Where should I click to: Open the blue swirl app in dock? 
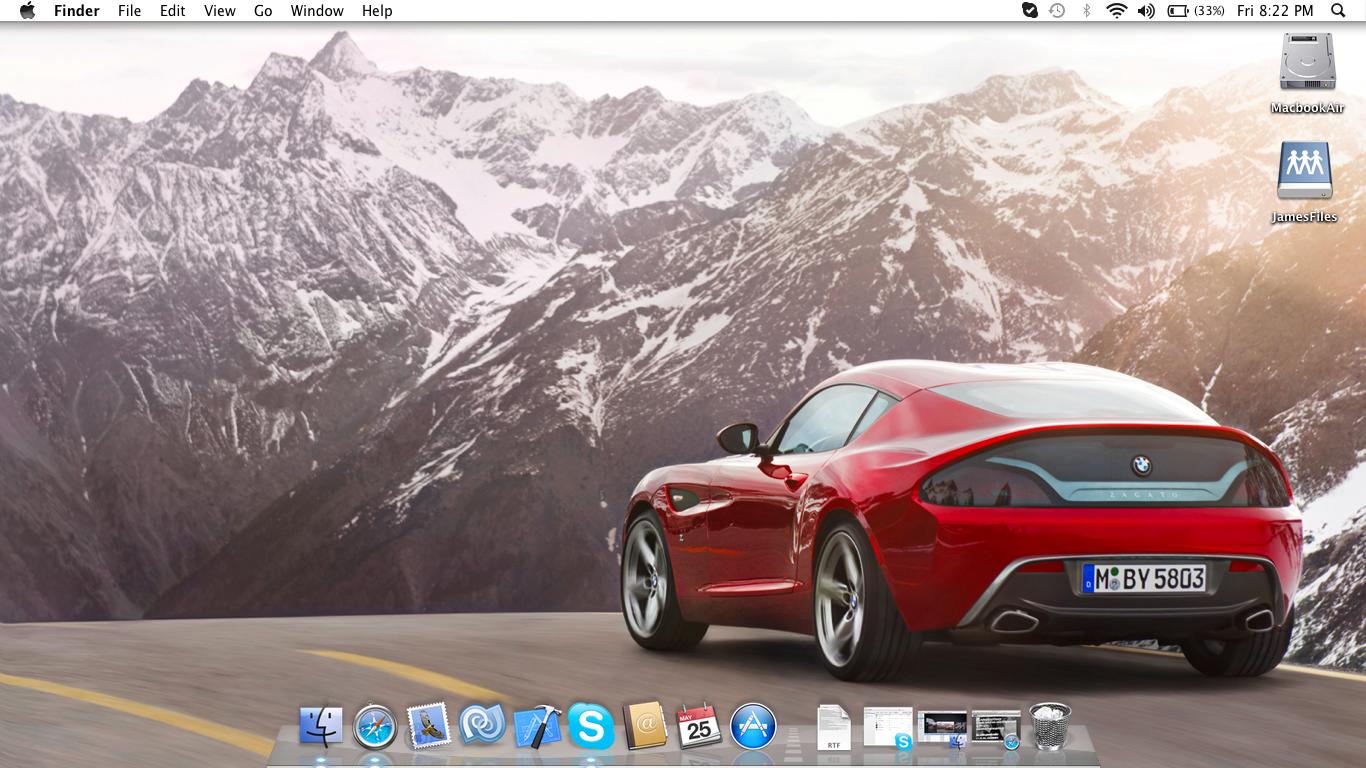(483, 726)
